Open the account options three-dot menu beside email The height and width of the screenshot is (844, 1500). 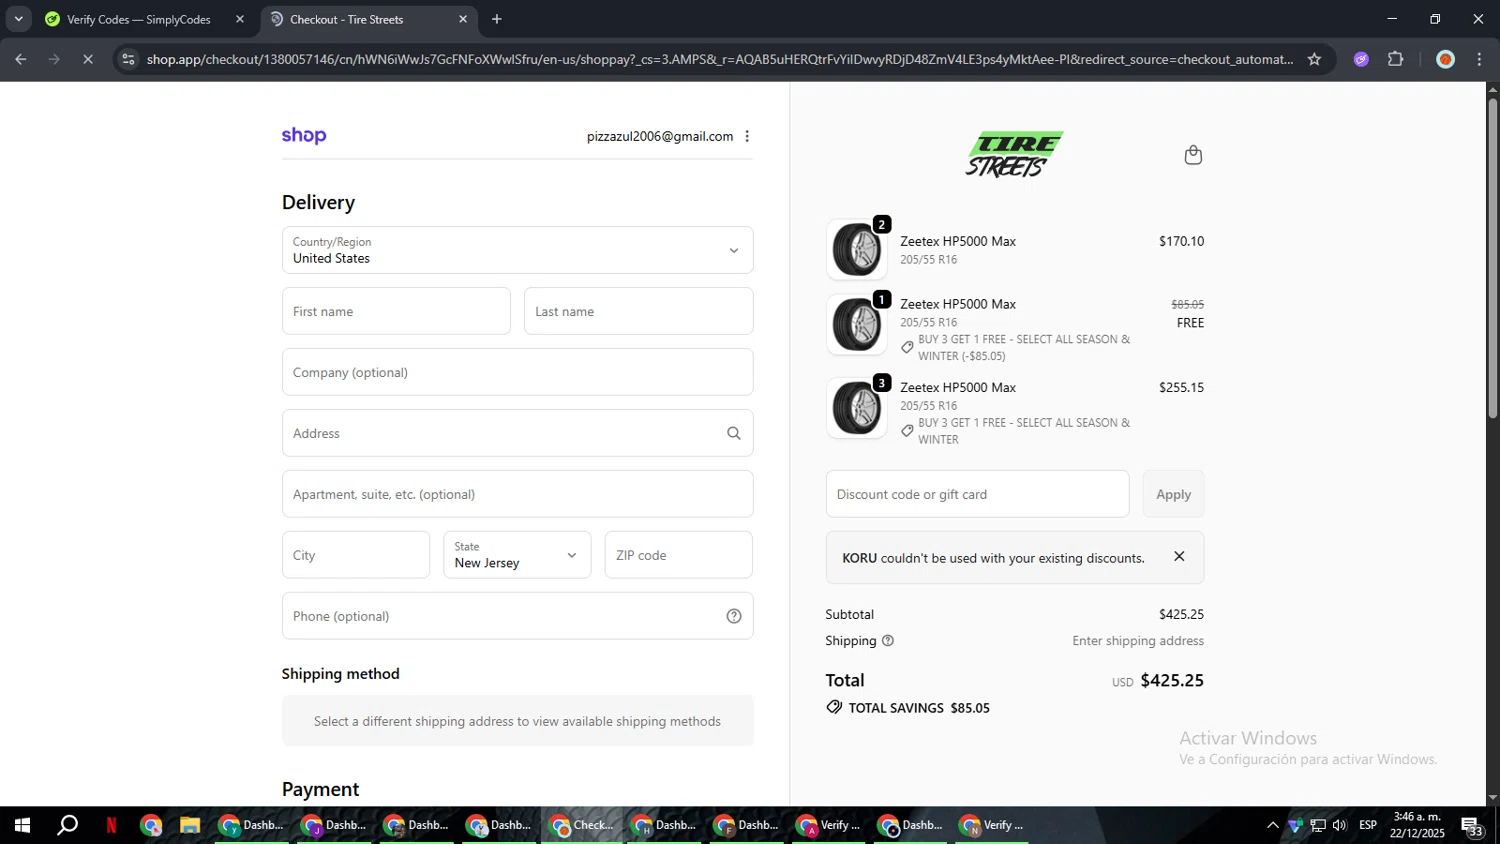[747, 136]
